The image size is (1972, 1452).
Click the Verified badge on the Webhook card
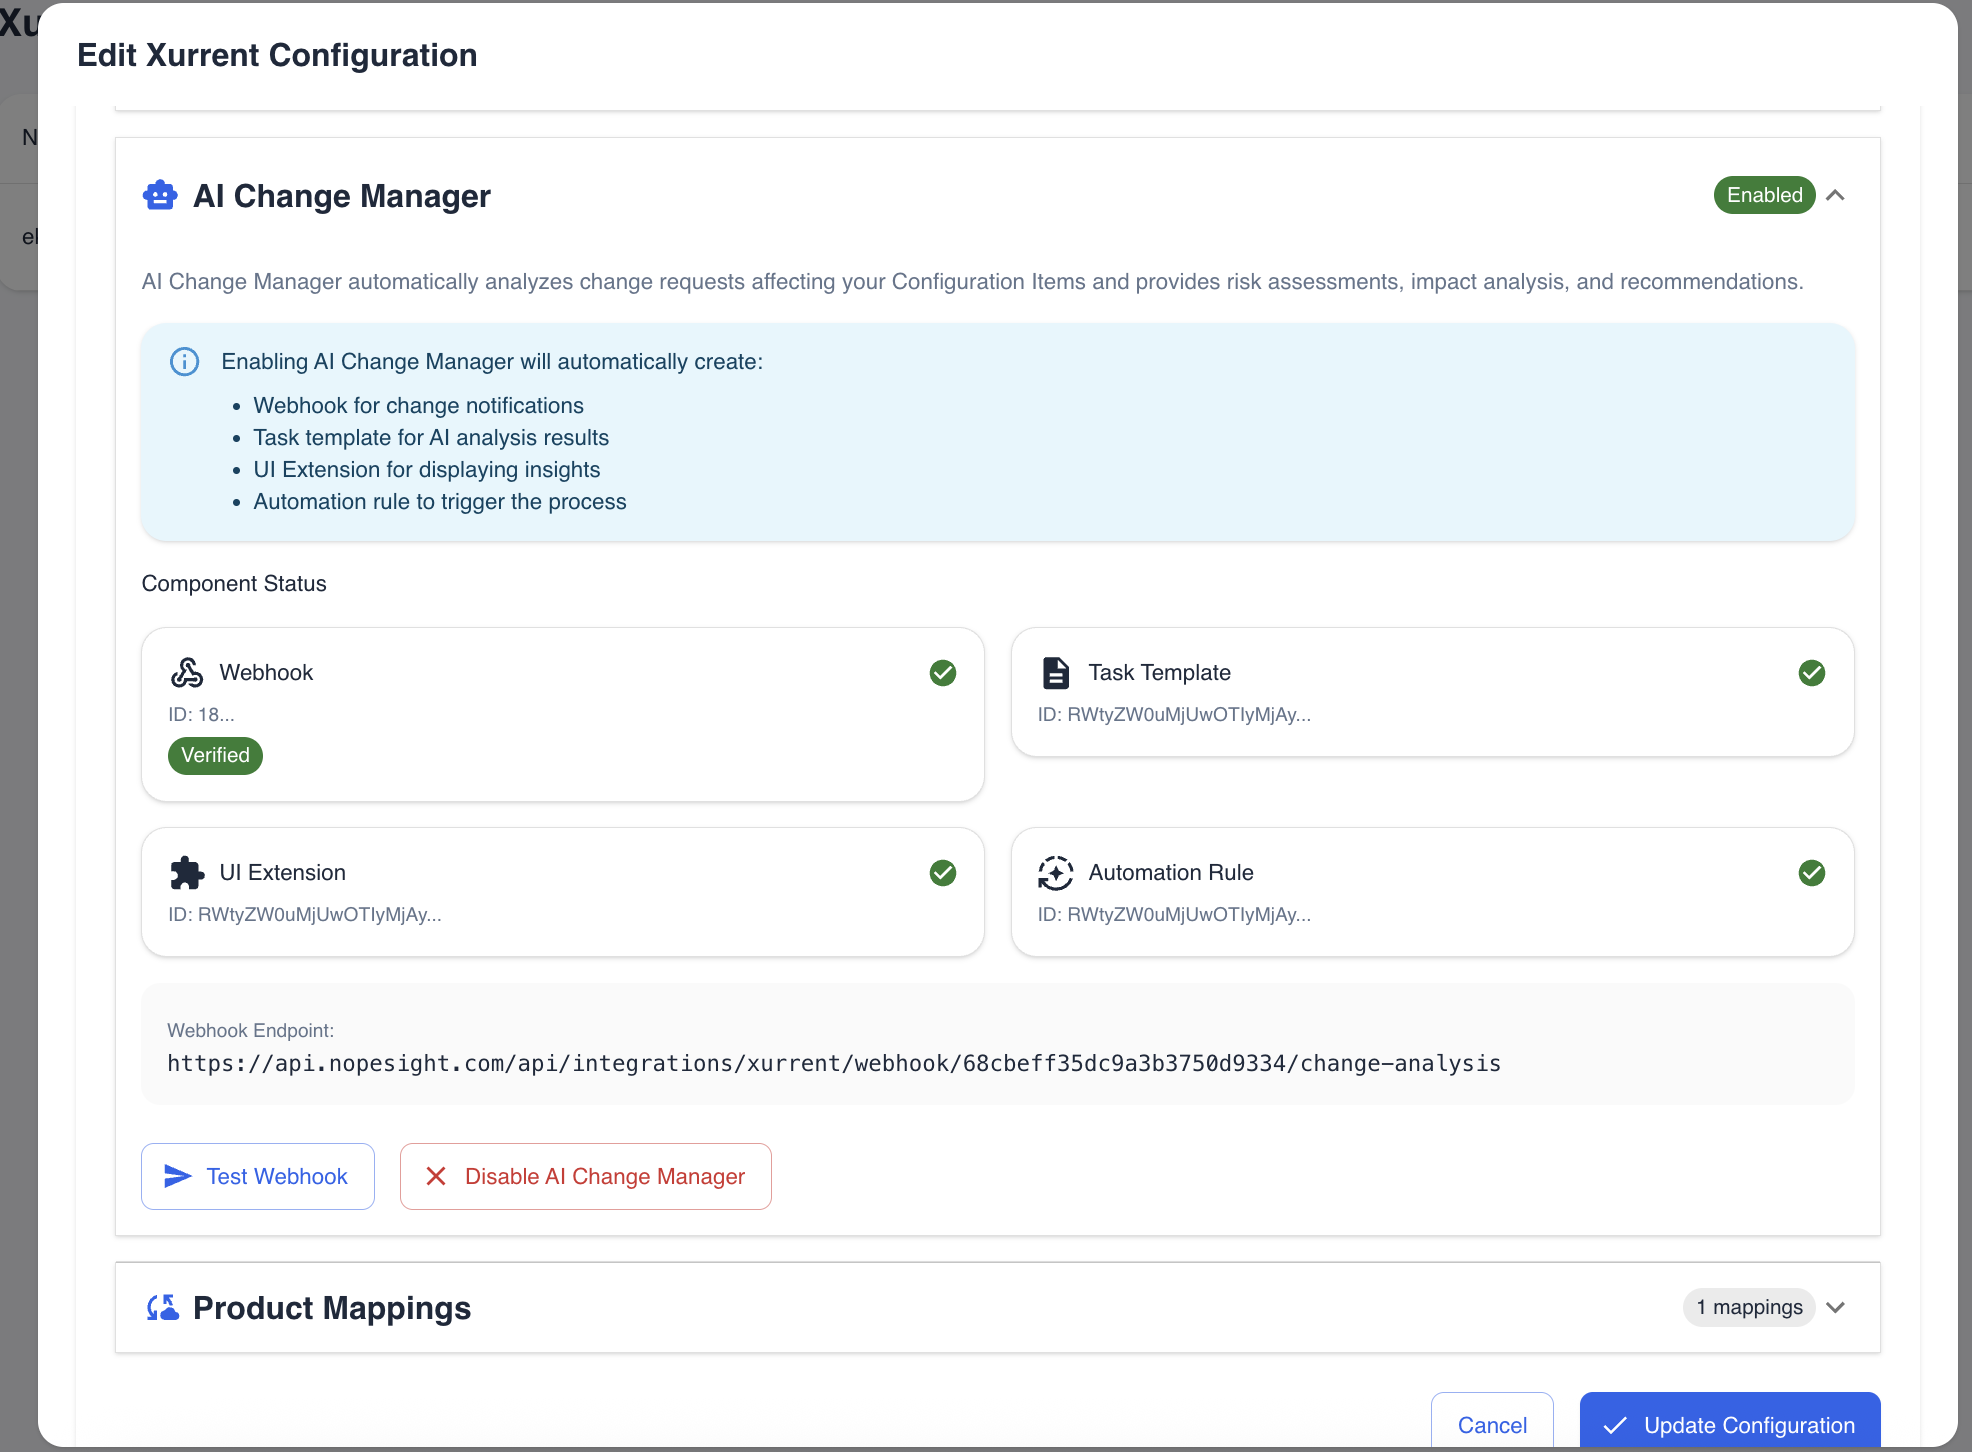215,755
